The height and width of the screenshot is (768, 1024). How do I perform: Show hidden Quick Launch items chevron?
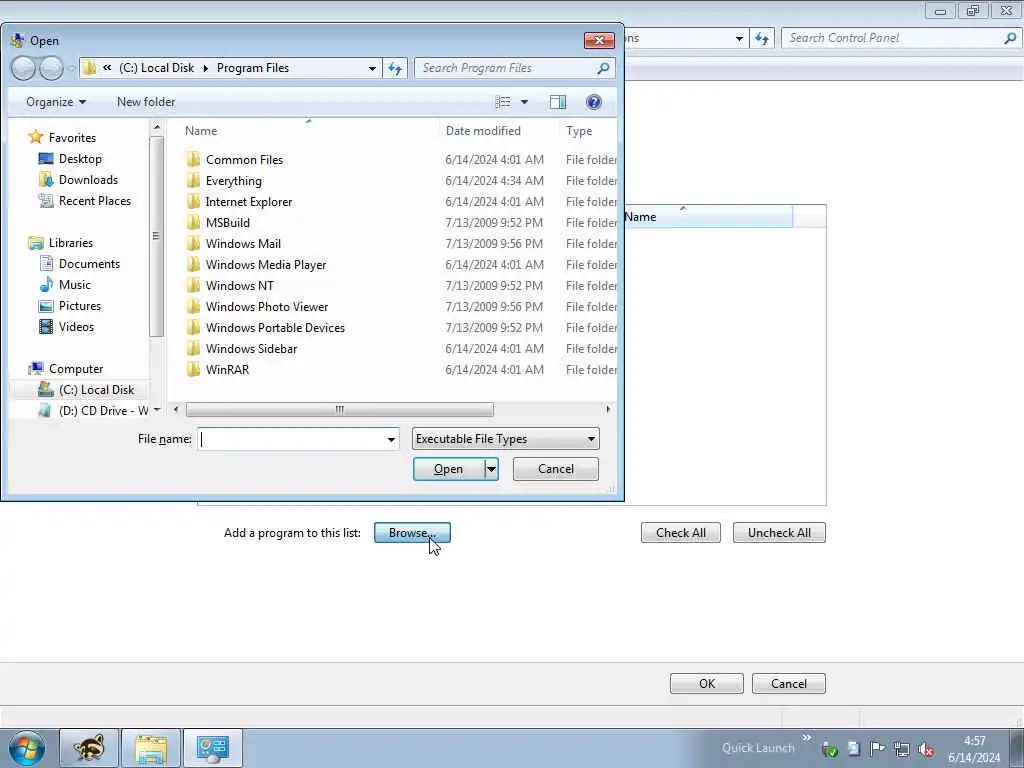pos(807,737)
